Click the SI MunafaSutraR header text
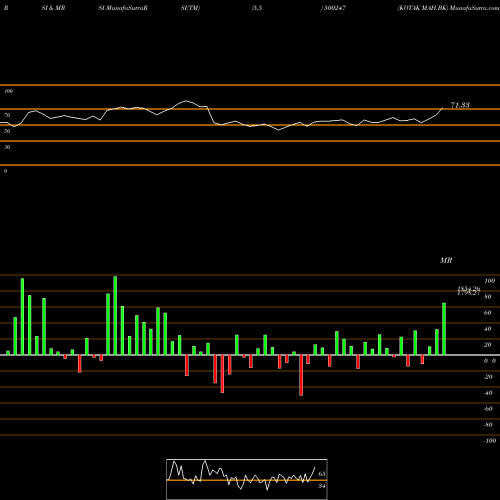Image resolution: width=500 pixels, height=500 pixels. pyautogui.click(x=123, y=8)
